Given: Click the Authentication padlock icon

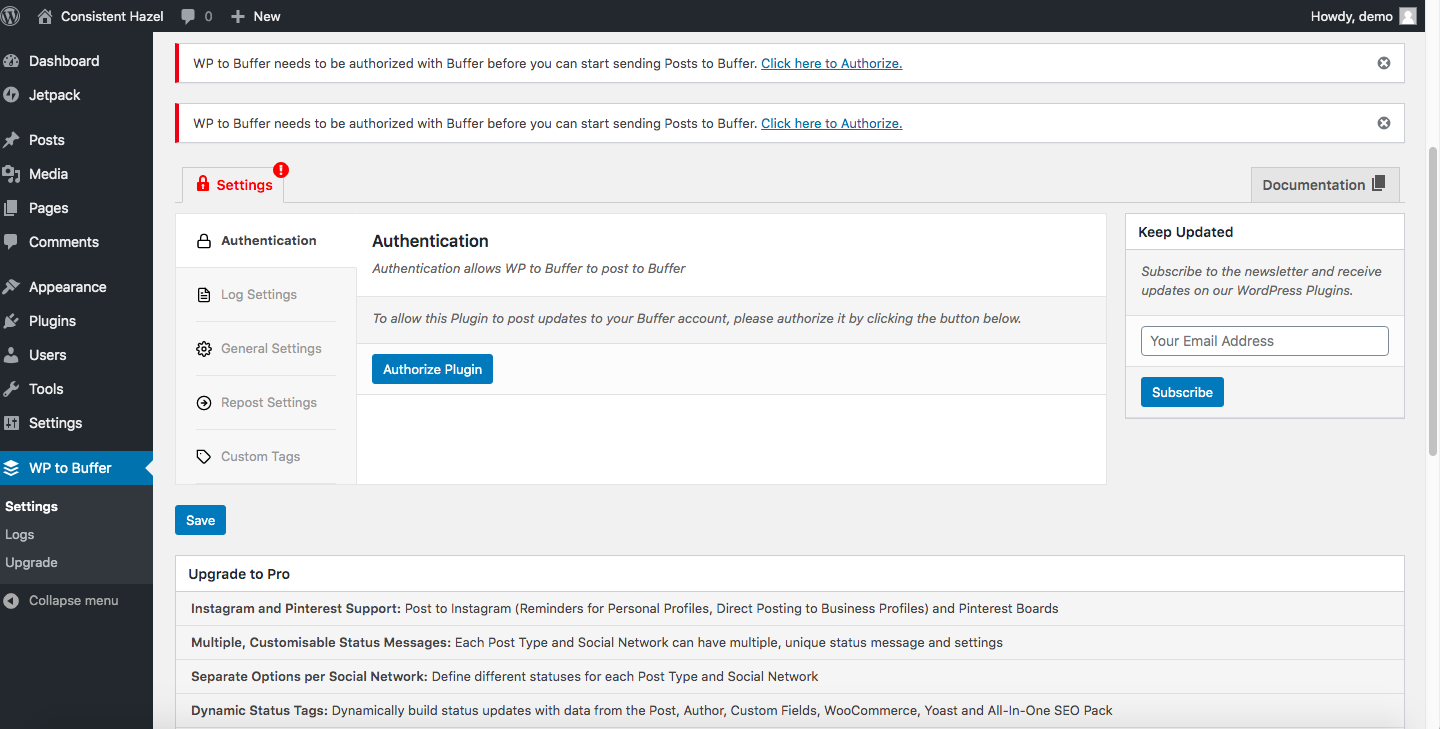Looking at the screenshot, I should 204,241.
